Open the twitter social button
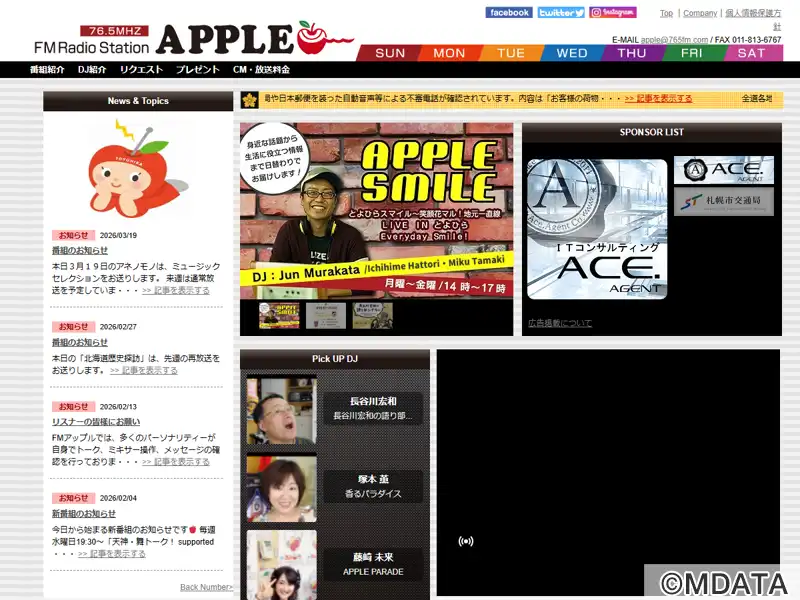The image size is (800, 600). coord(561,12)
